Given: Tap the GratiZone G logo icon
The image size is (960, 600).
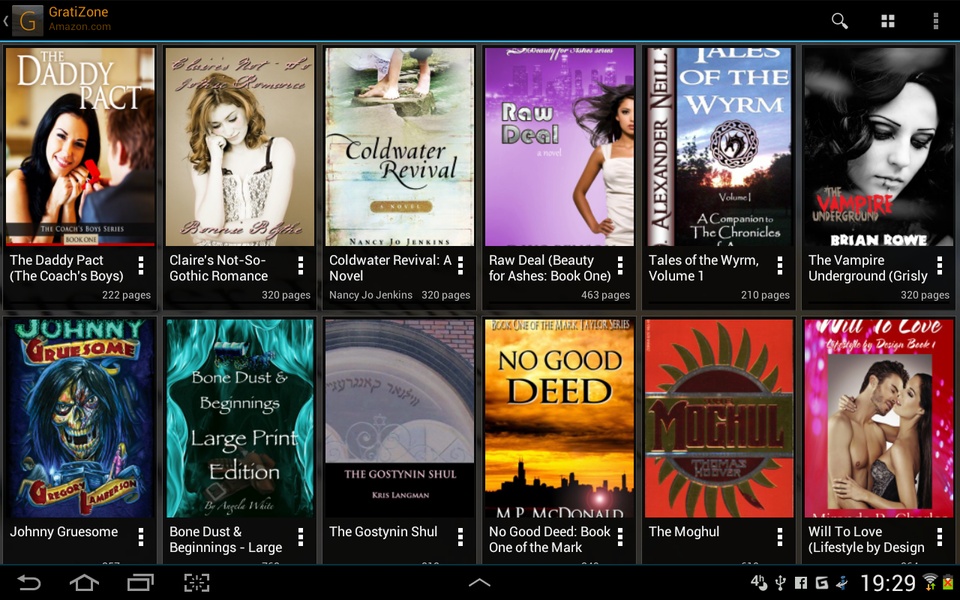Looking at the screenshot, I should 28,21.
